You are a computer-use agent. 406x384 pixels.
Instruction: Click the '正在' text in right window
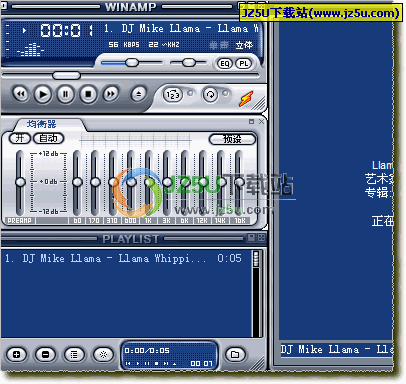pos(383,221)
